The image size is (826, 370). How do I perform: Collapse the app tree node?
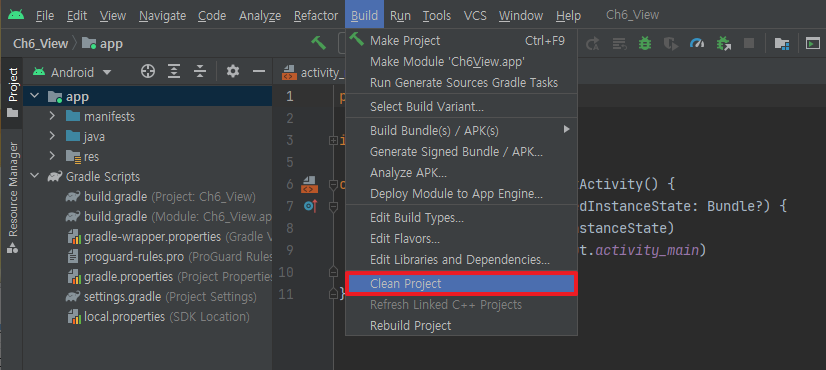[x=35, y=96]
